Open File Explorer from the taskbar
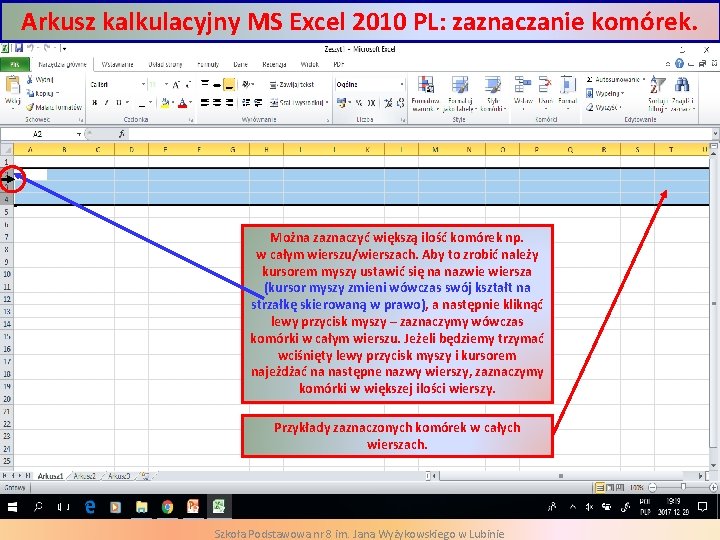This screenshot has width=720, height=540. point(141,507)
